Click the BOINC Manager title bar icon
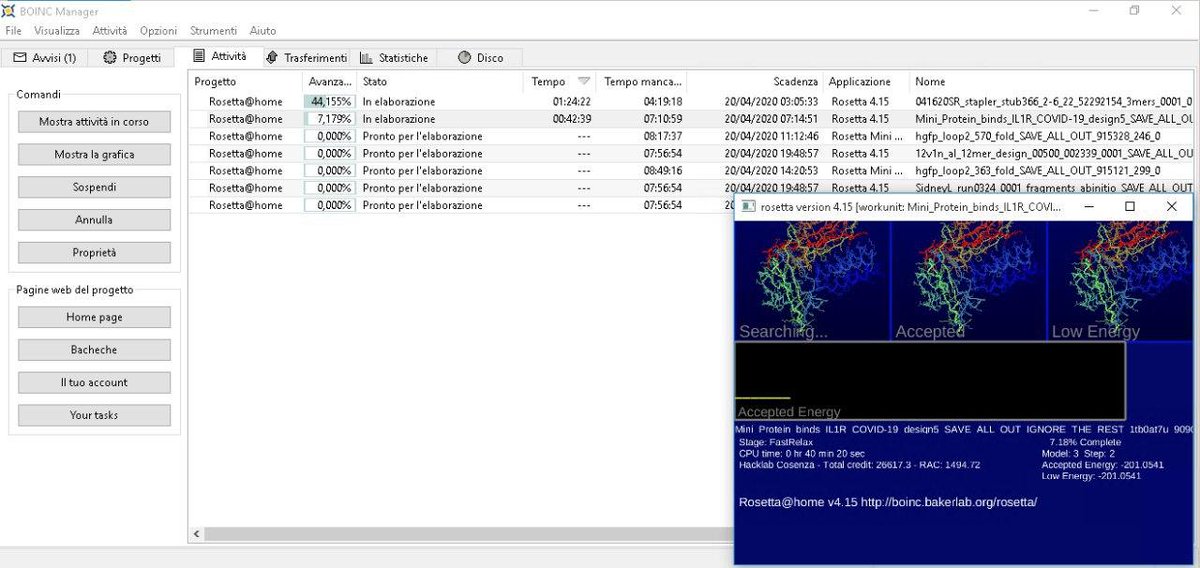1200x568 pixels. (x=10, y=11)
